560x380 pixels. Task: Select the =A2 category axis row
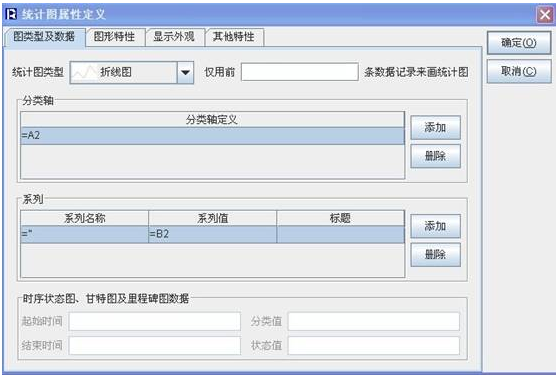(212, 136)
